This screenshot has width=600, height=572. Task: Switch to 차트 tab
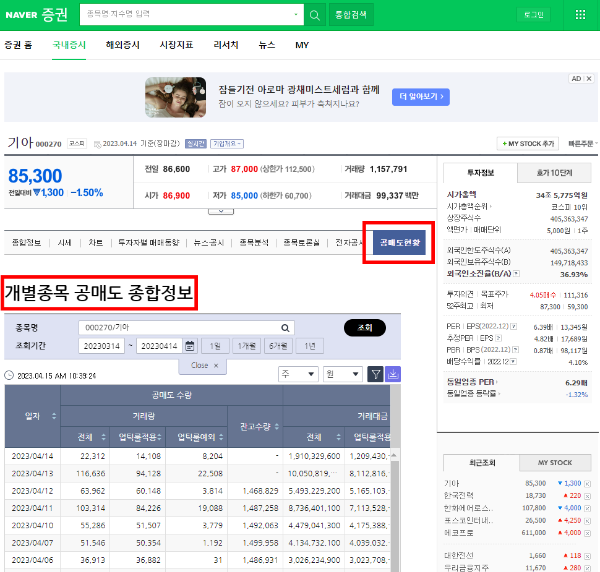[96, 243]
